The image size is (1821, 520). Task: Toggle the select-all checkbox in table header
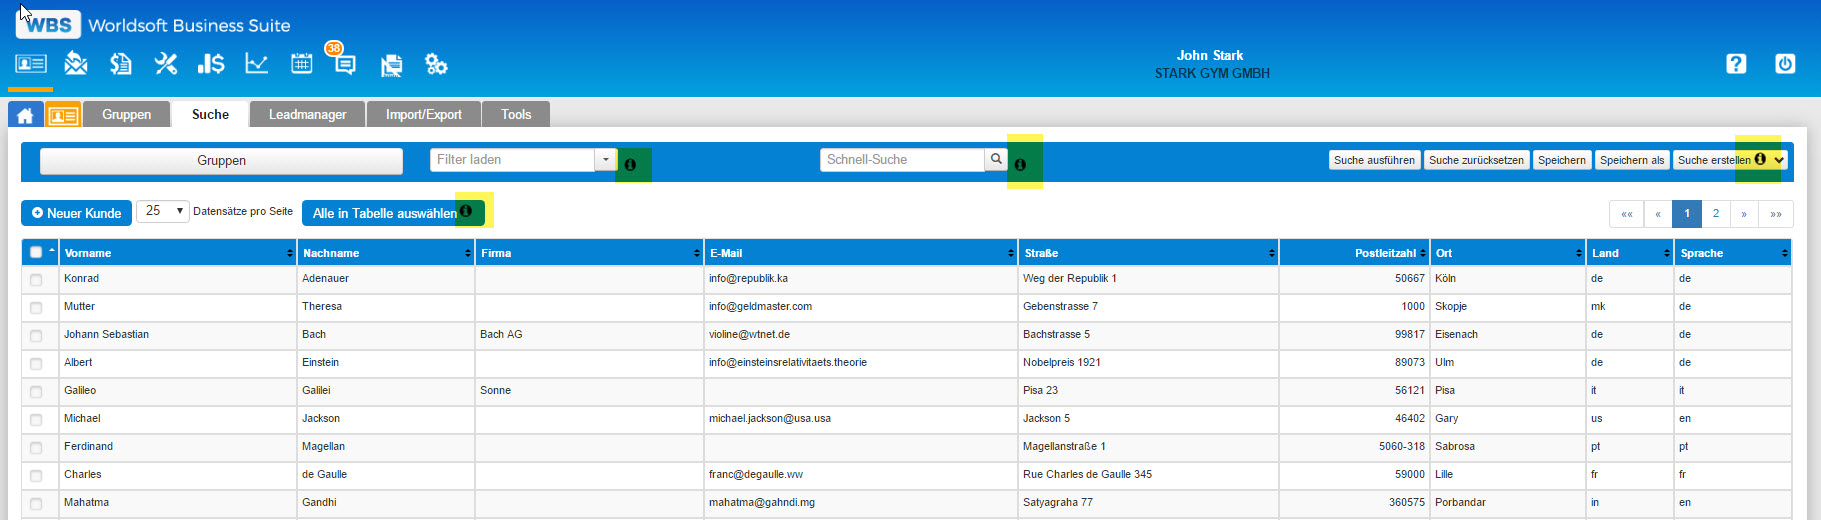36,252
